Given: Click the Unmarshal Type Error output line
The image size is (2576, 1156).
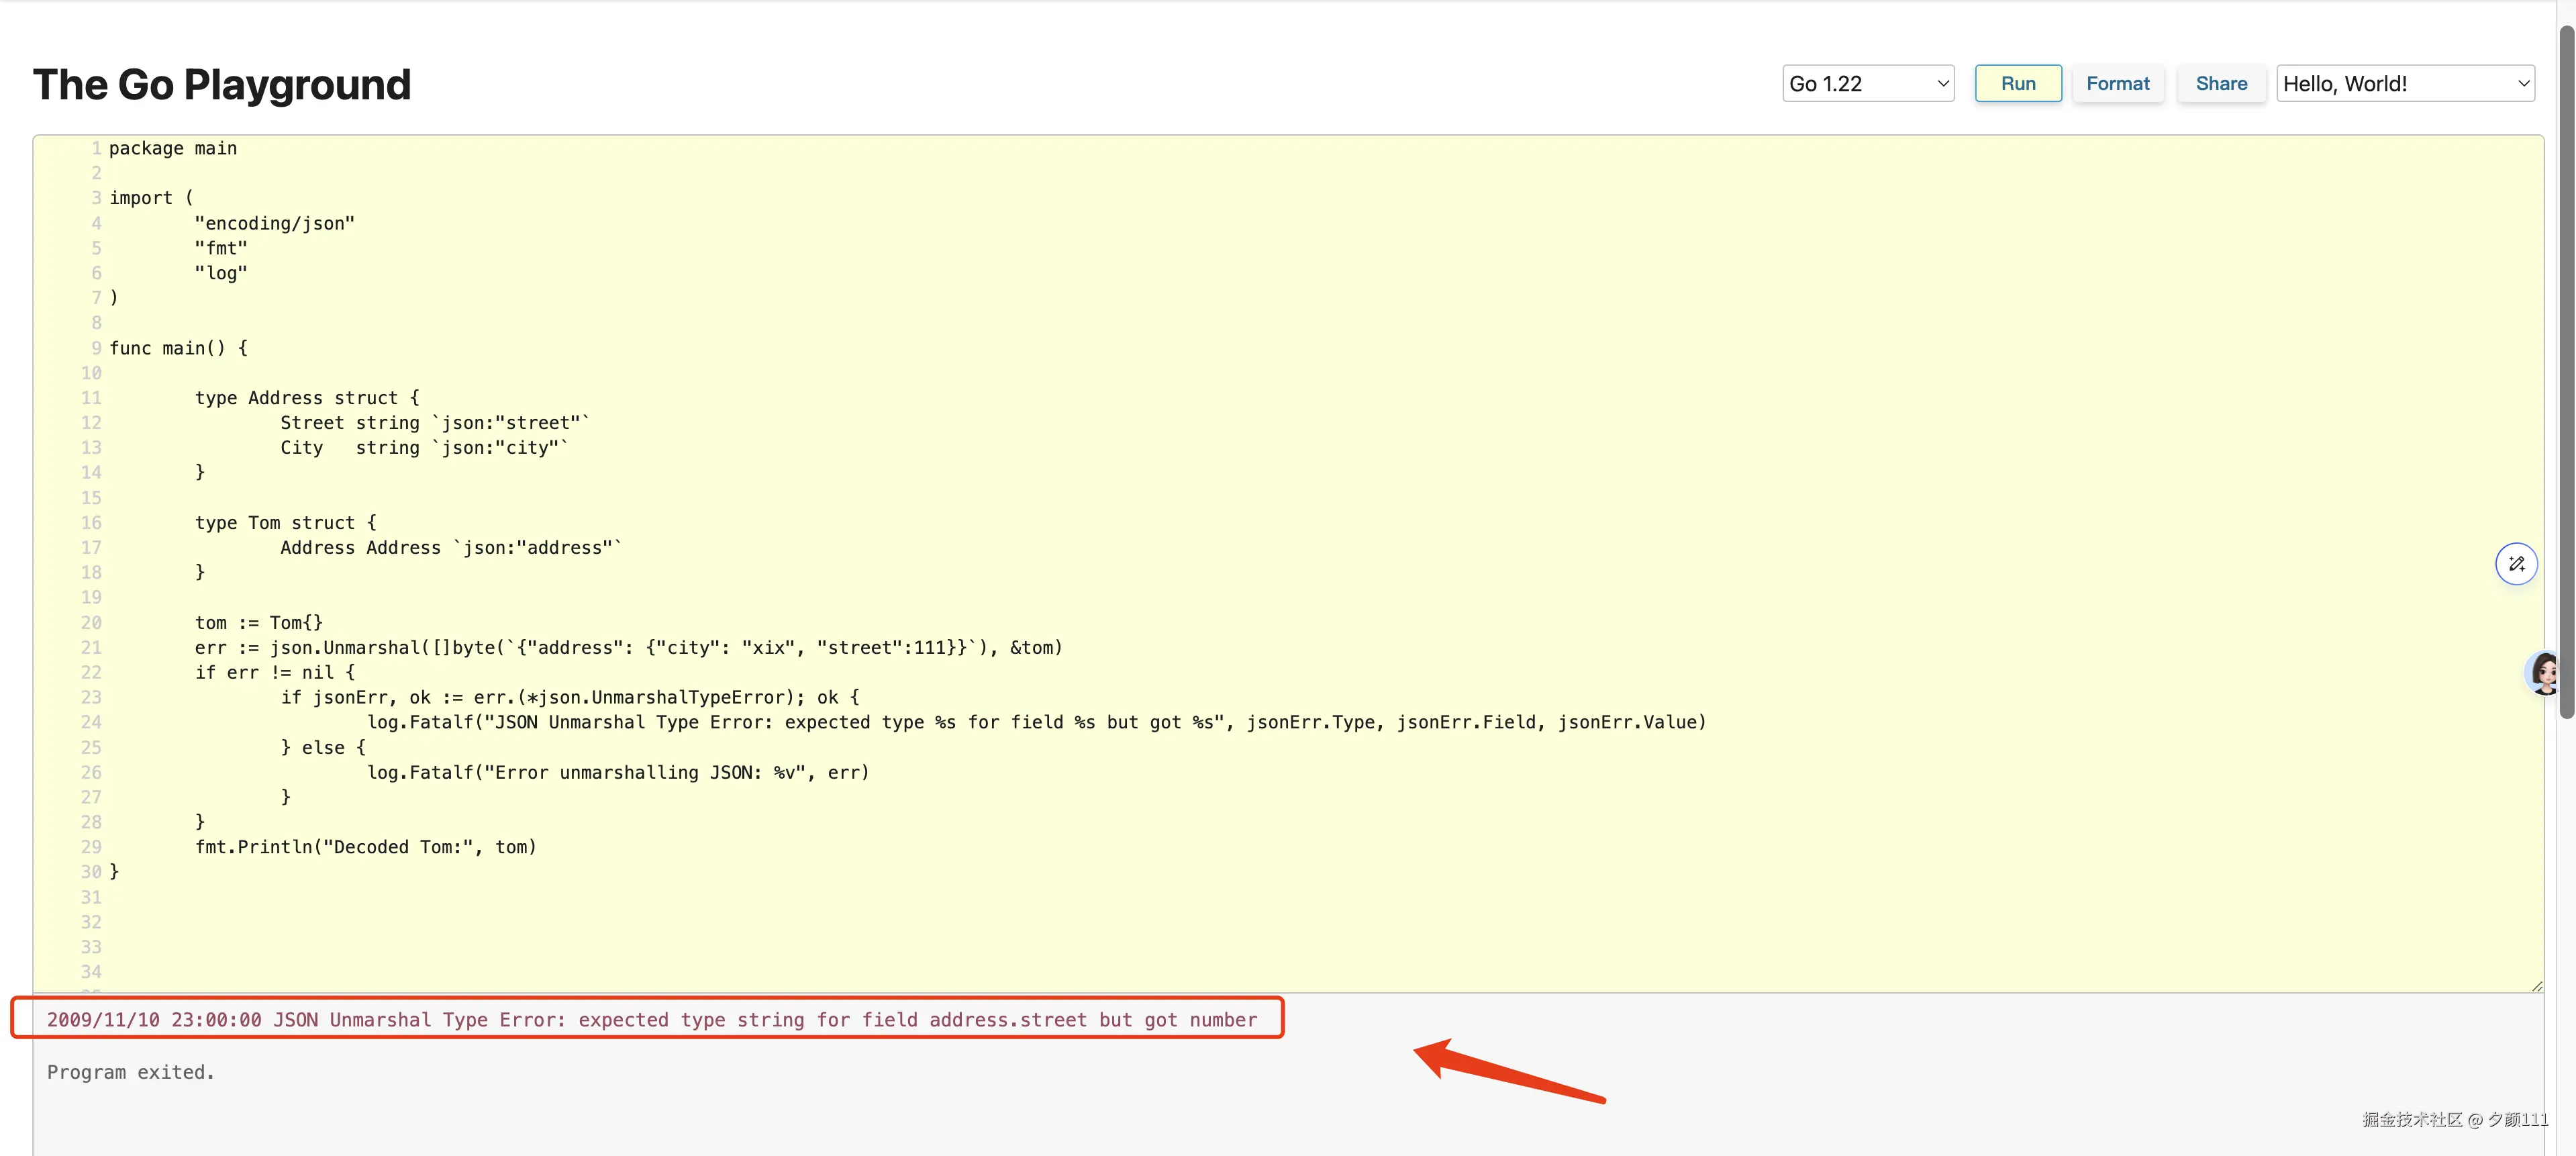Looking at the screenshot, I should 651,1019.
